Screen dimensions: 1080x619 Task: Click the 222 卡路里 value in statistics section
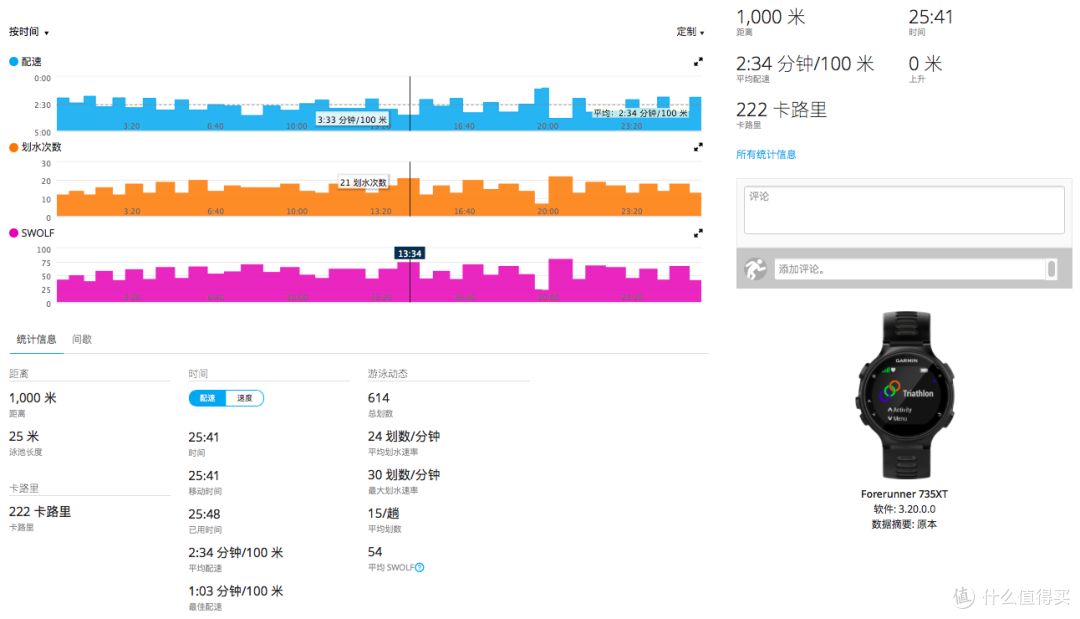(x=40, y=512)
